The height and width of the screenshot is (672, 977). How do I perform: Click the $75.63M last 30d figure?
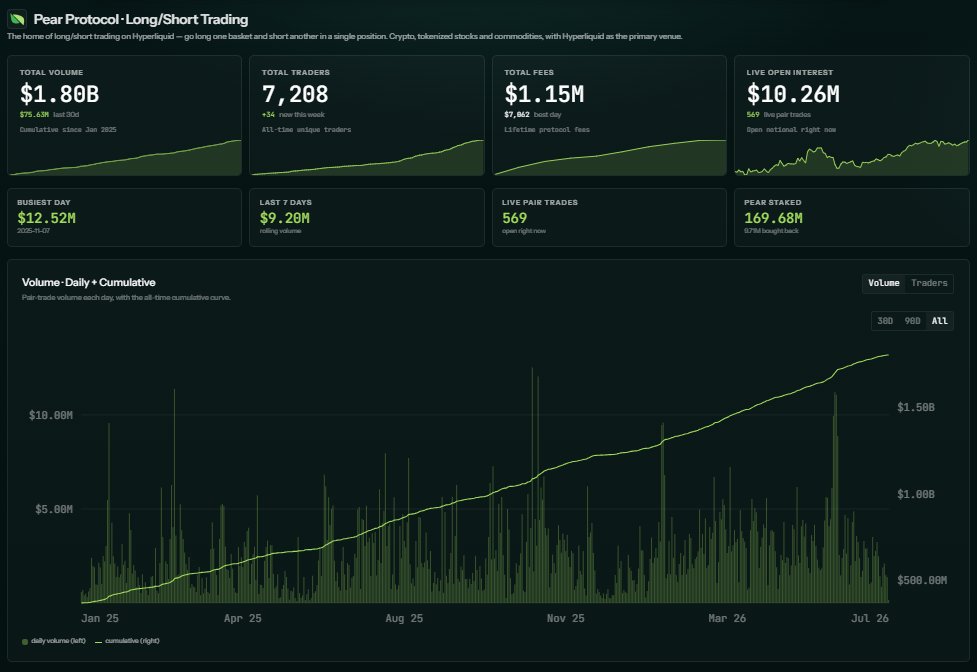pyautogui.click(x=49, y=115)
